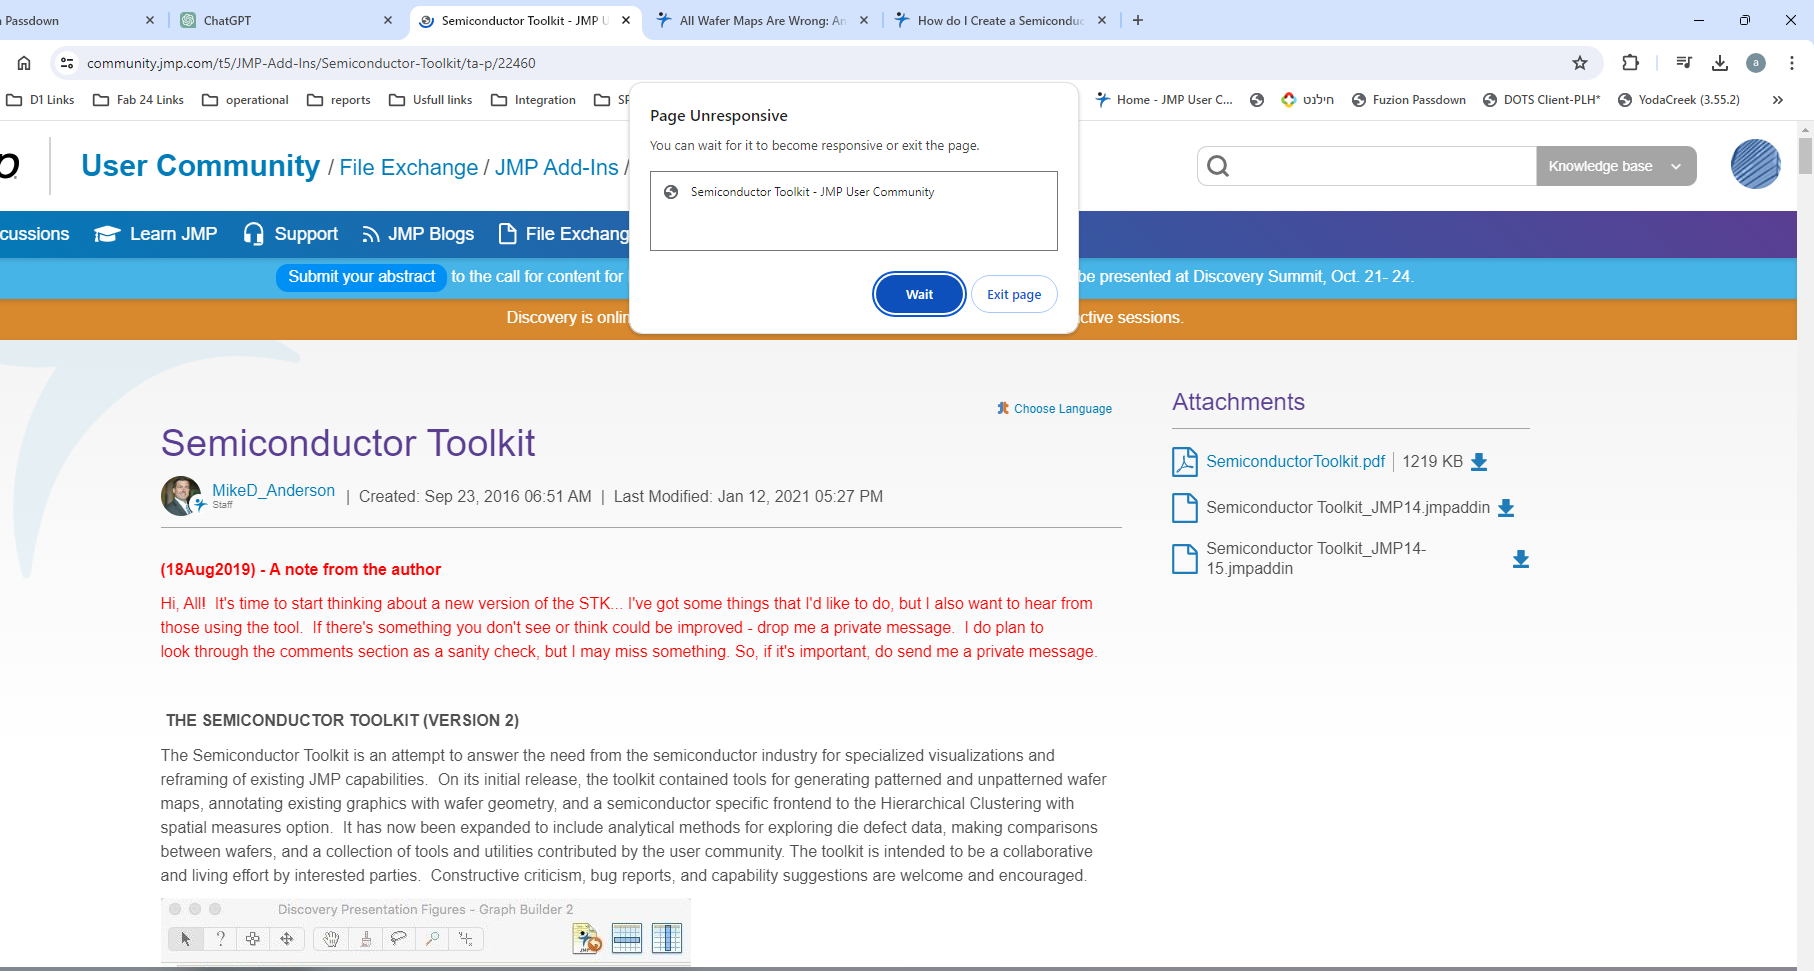Select the help question mark tool
The width and height of the screenshot is (1814, 971).
pyautogui.click(x=220, y=939)
